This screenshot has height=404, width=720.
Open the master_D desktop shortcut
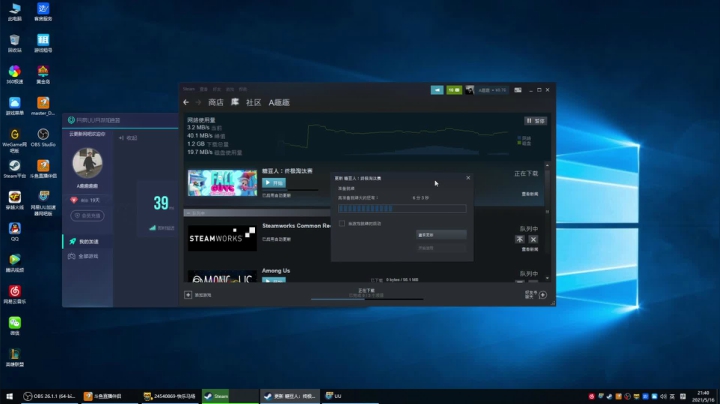[43, 106]
